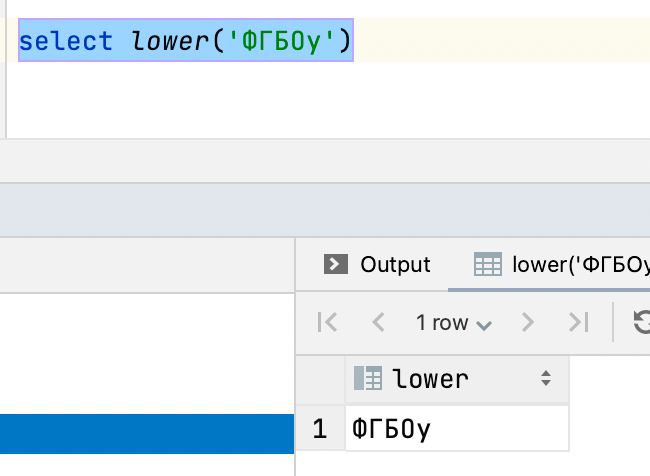Select row number 1
650x476 pixels.
tap(320, 428)
